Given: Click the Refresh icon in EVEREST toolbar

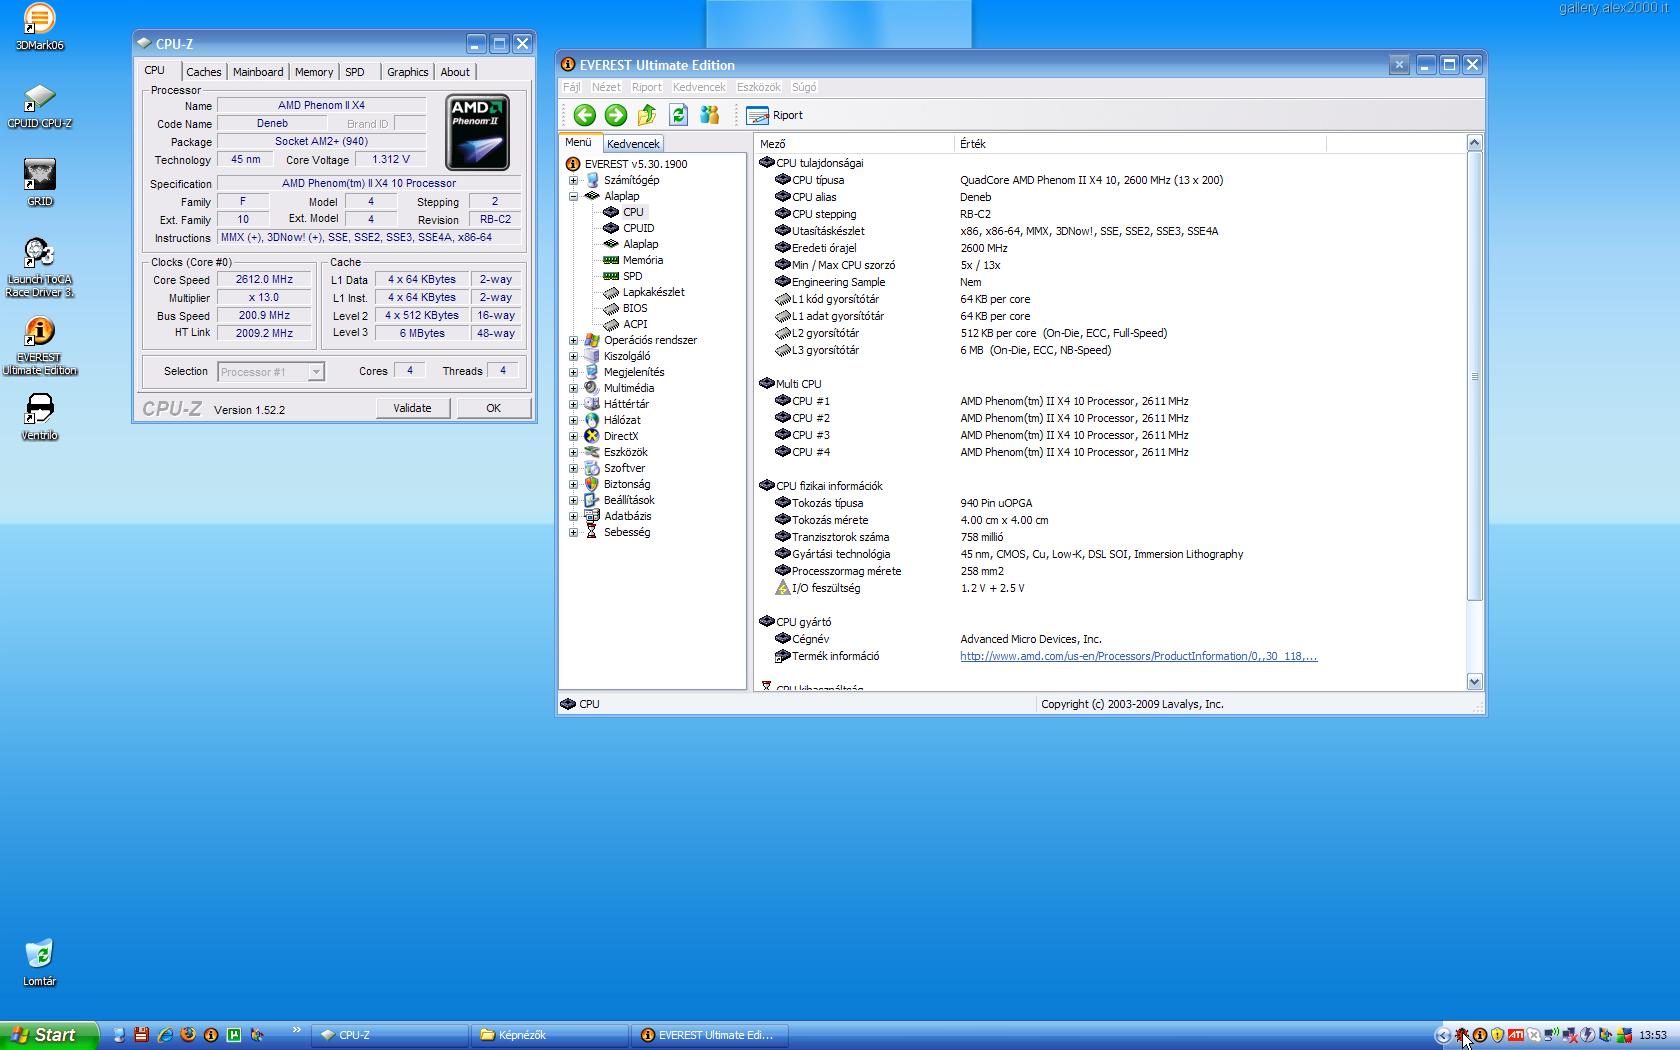Looking at the screenshot, I should pyautogui.click(x=678, y=115).
